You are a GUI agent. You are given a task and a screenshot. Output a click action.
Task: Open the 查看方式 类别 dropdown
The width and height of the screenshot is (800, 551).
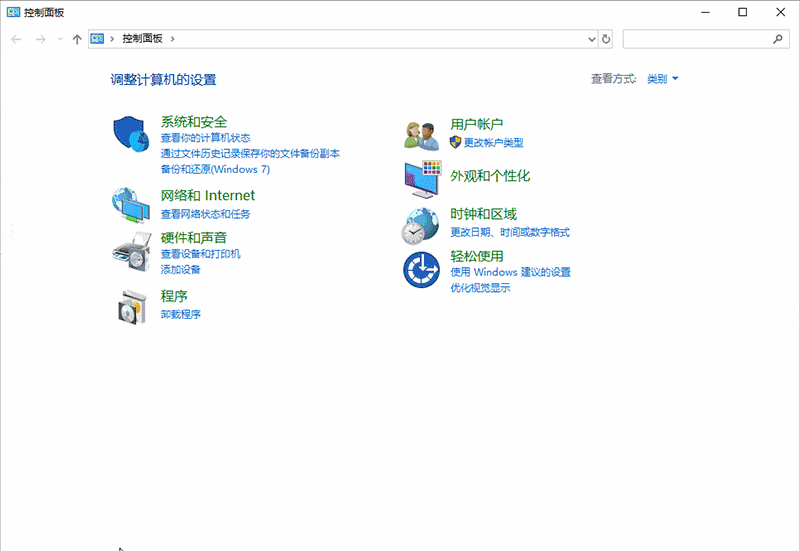[662, 79]
